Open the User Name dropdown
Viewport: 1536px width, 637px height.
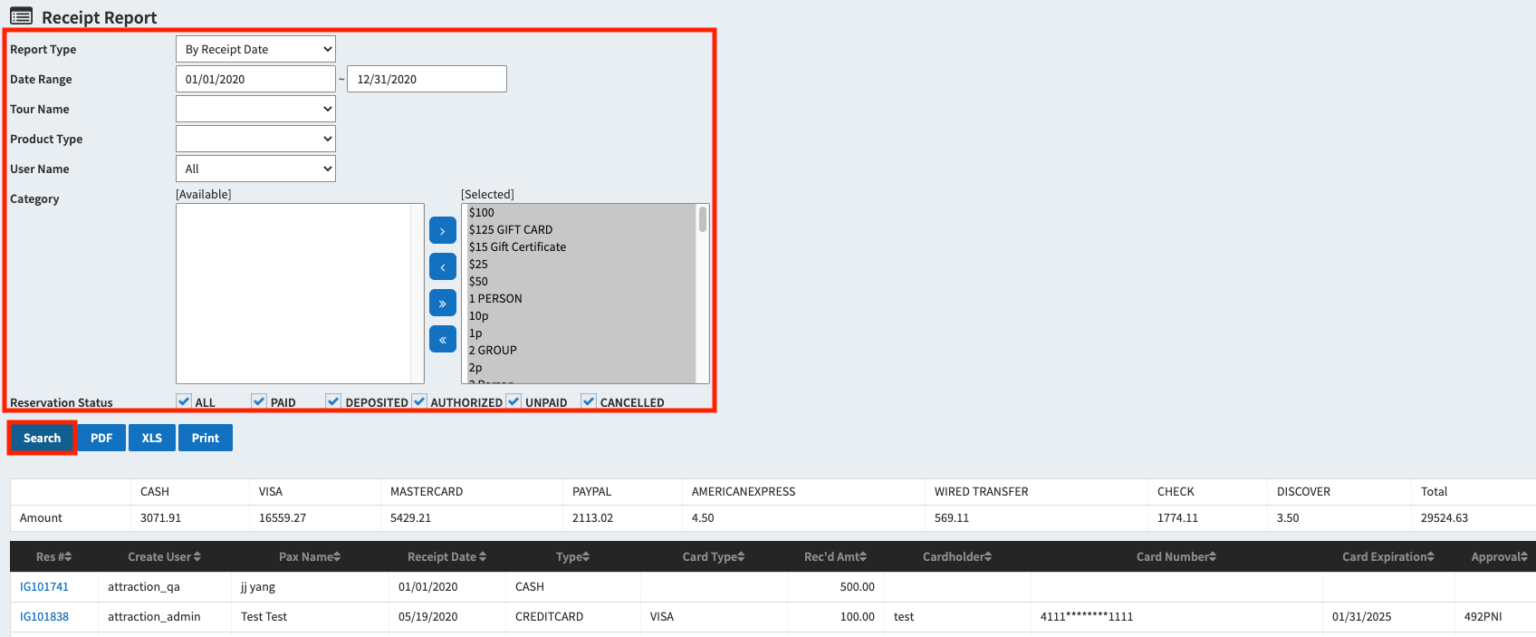click(255, 169)
